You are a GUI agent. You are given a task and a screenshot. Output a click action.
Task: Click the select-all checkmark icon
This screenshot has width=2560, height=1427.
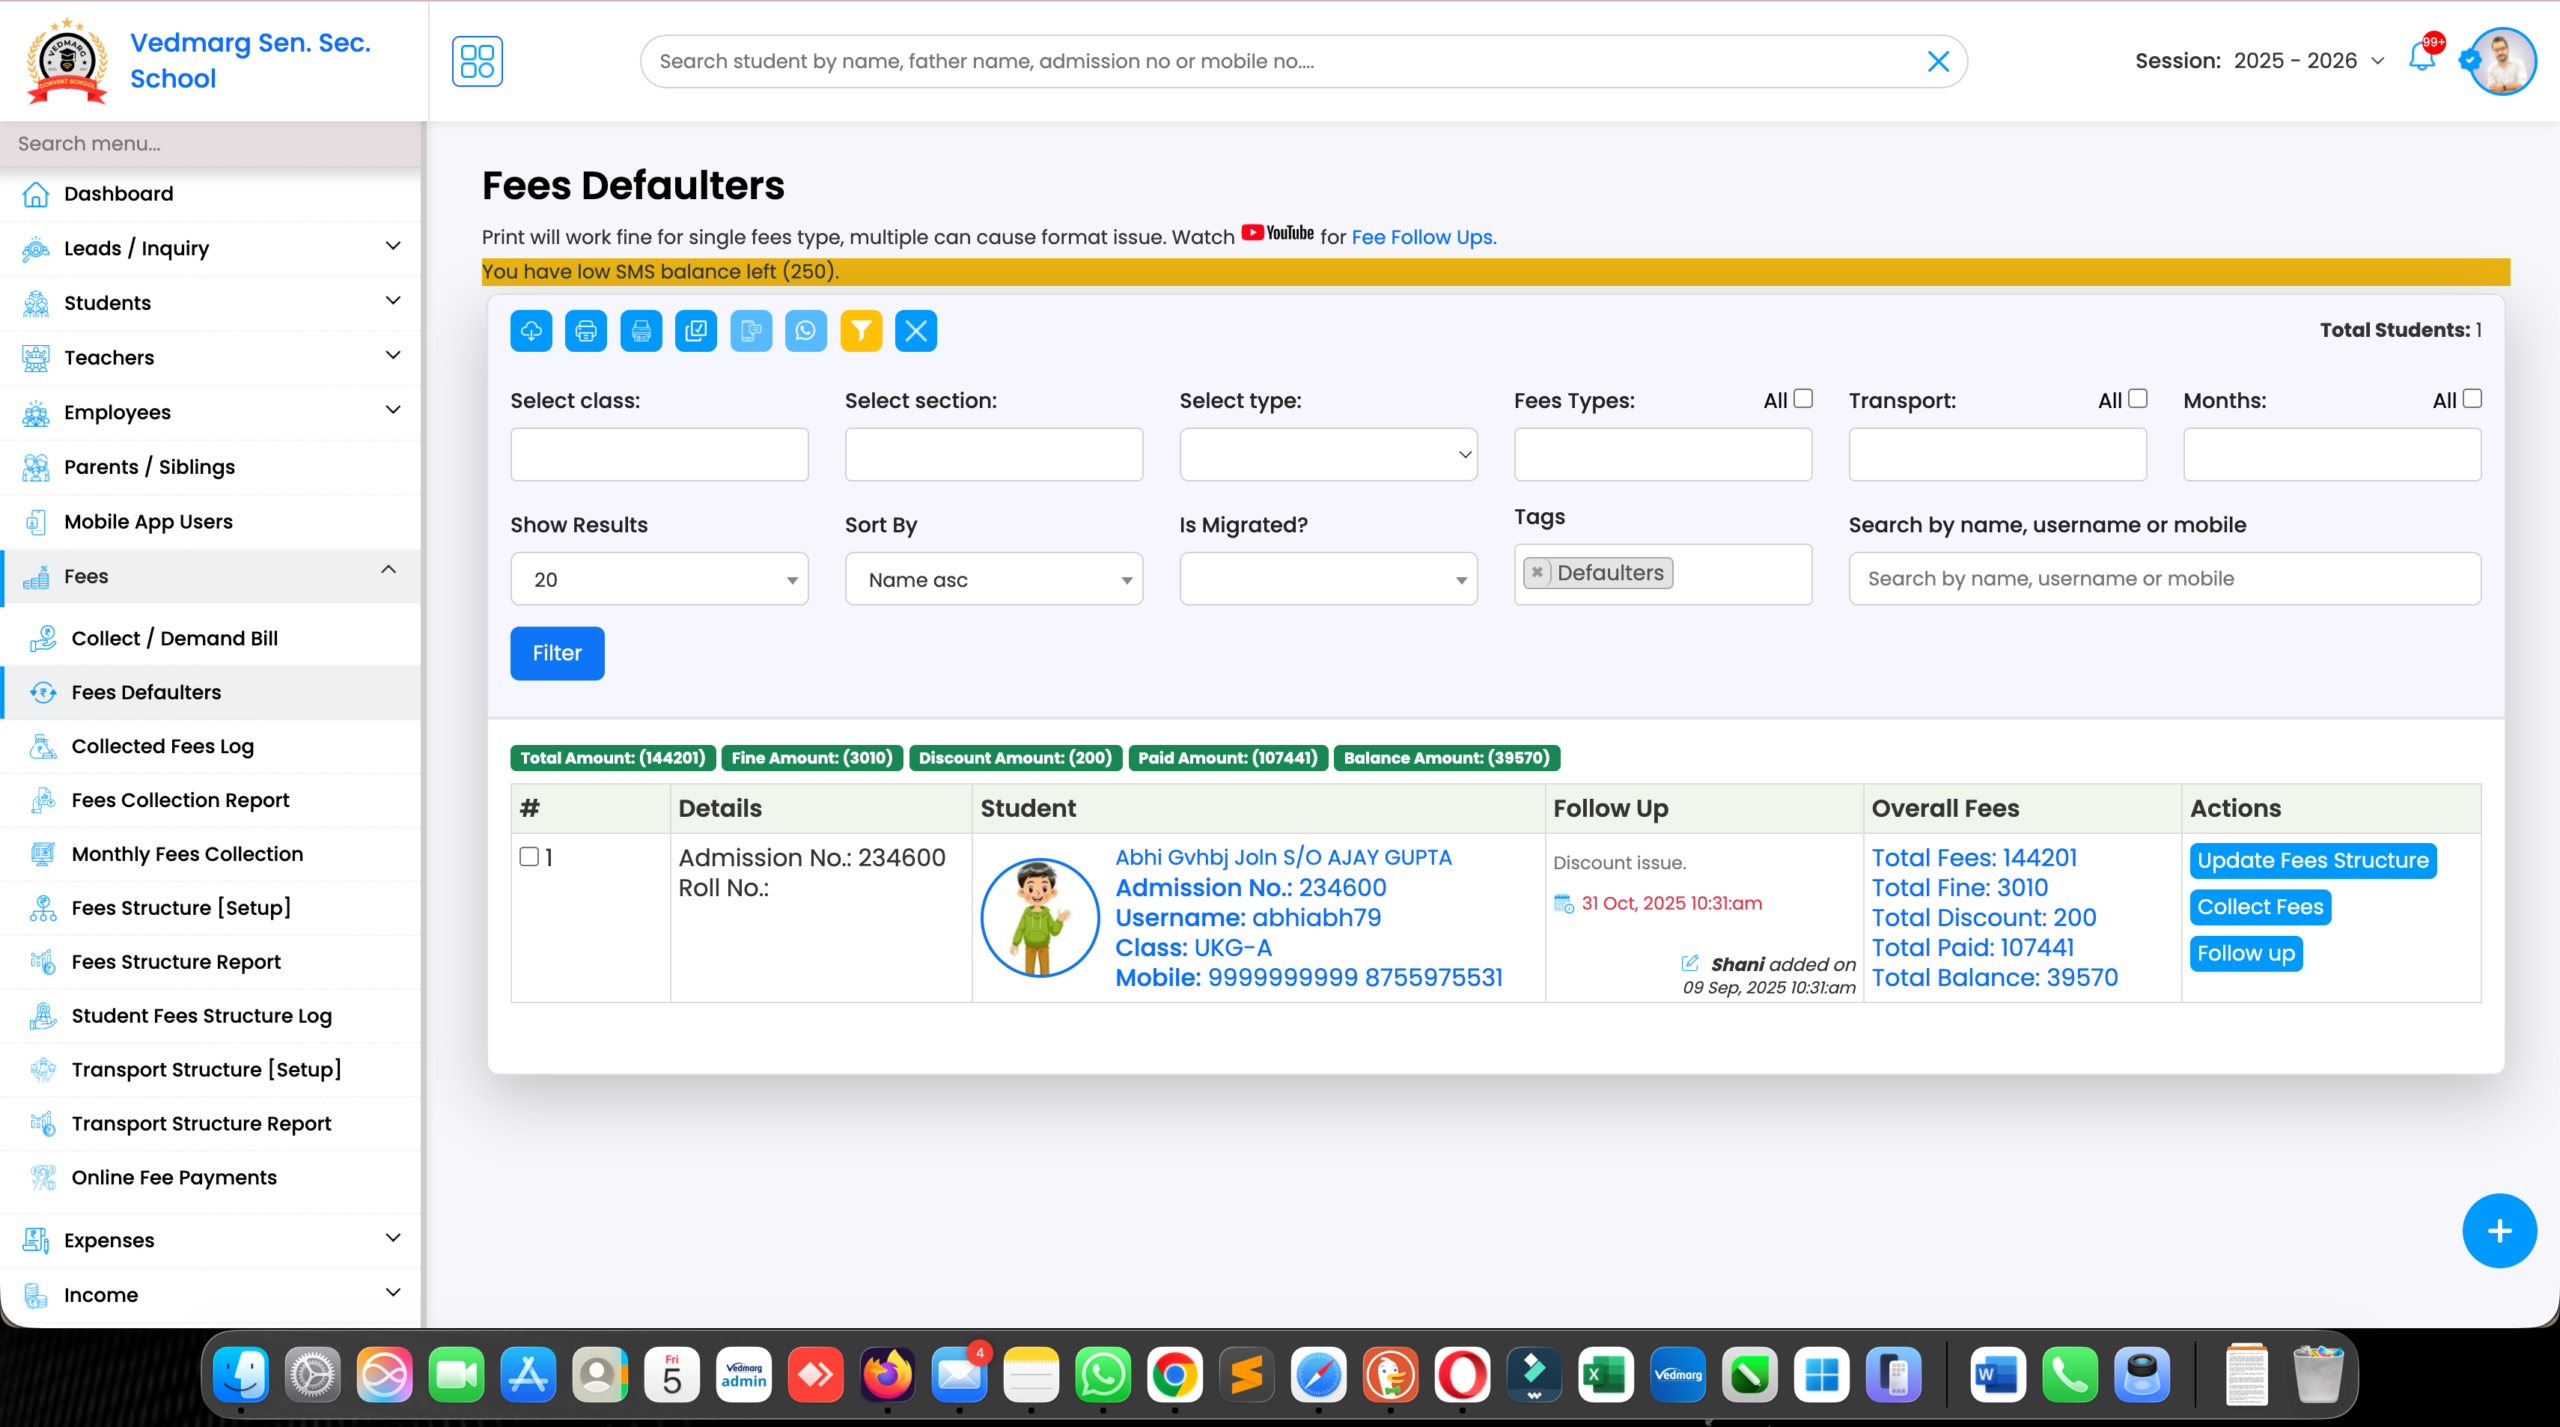pos(696,330)
